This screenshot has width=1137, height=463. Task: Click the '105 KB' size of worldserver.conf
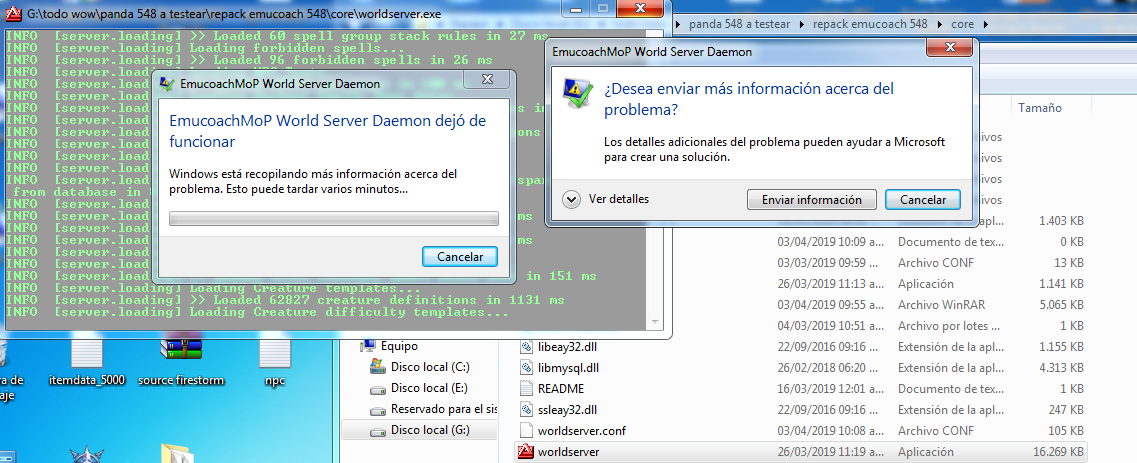coord(1067,430)
